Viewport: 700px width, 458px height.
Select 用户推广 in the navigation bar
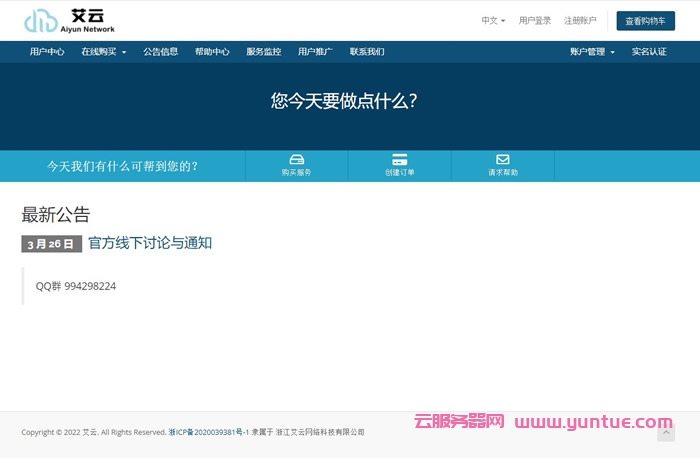pos(315,52)
